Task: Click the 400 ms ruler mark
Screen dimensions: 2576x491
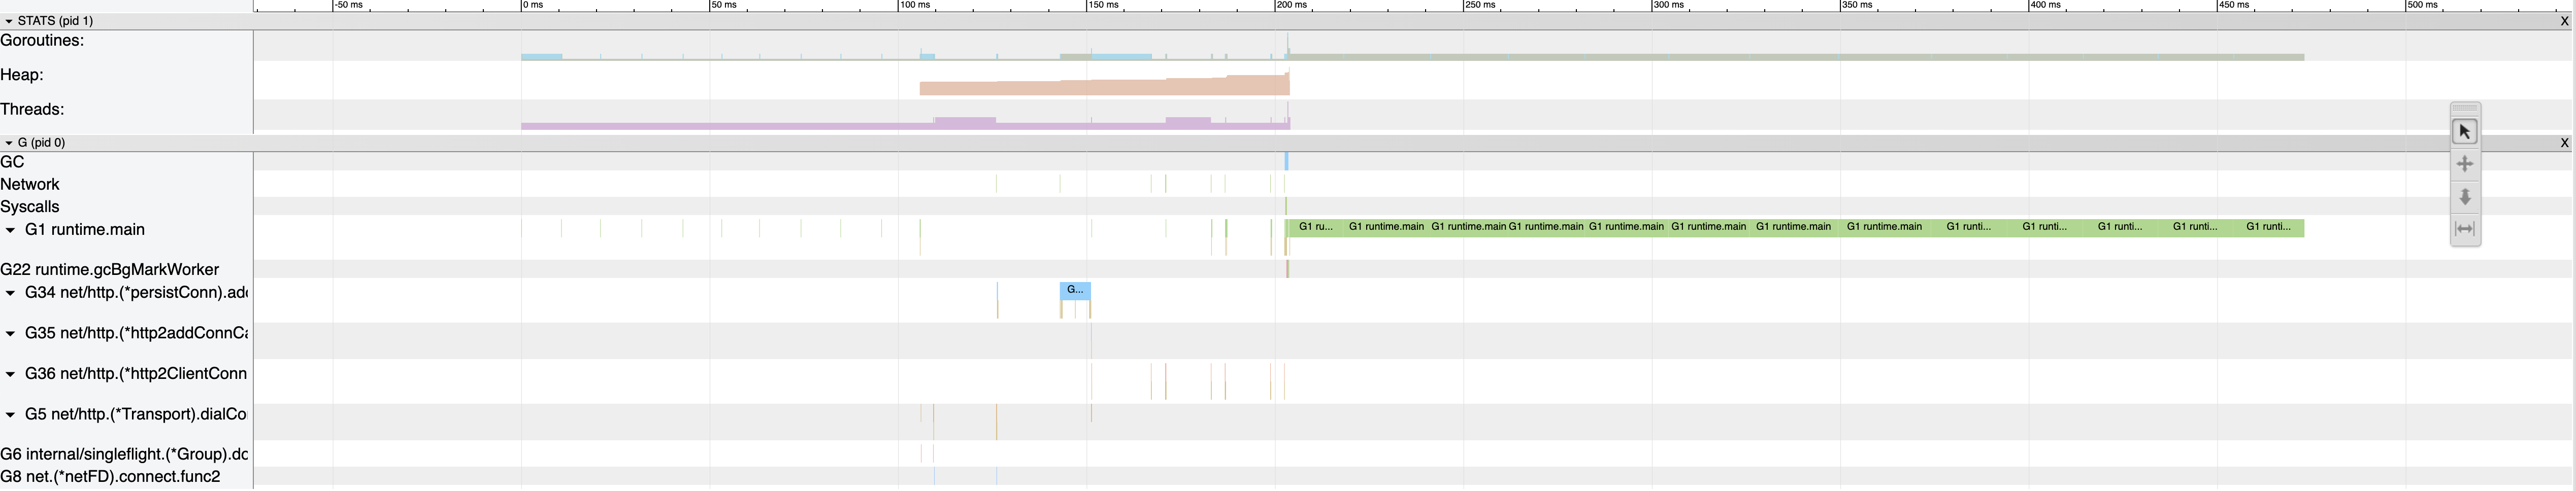Action: tap(2045, 5)
